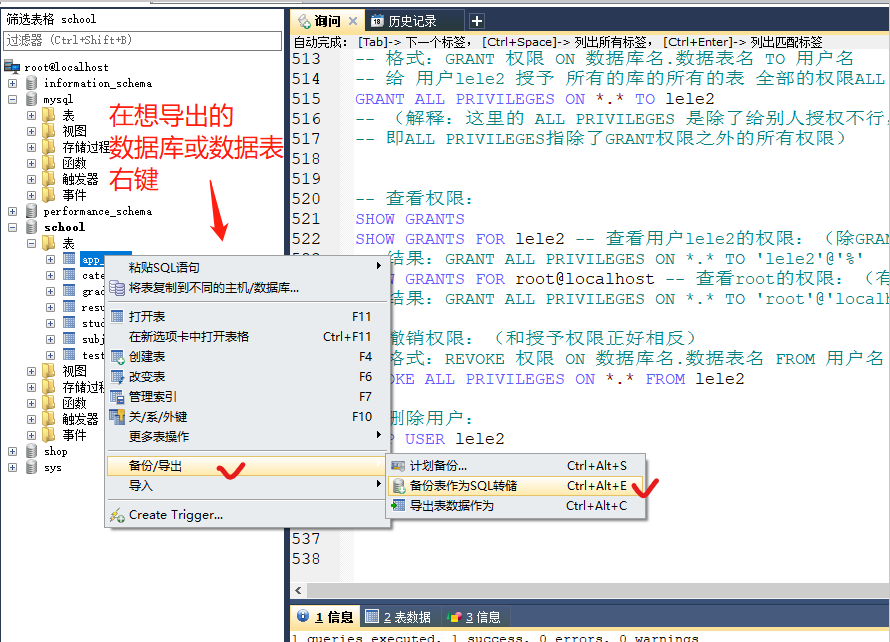Expand the cate table node
This screenshot has height=642, width=890.
(x=51, y=275)
